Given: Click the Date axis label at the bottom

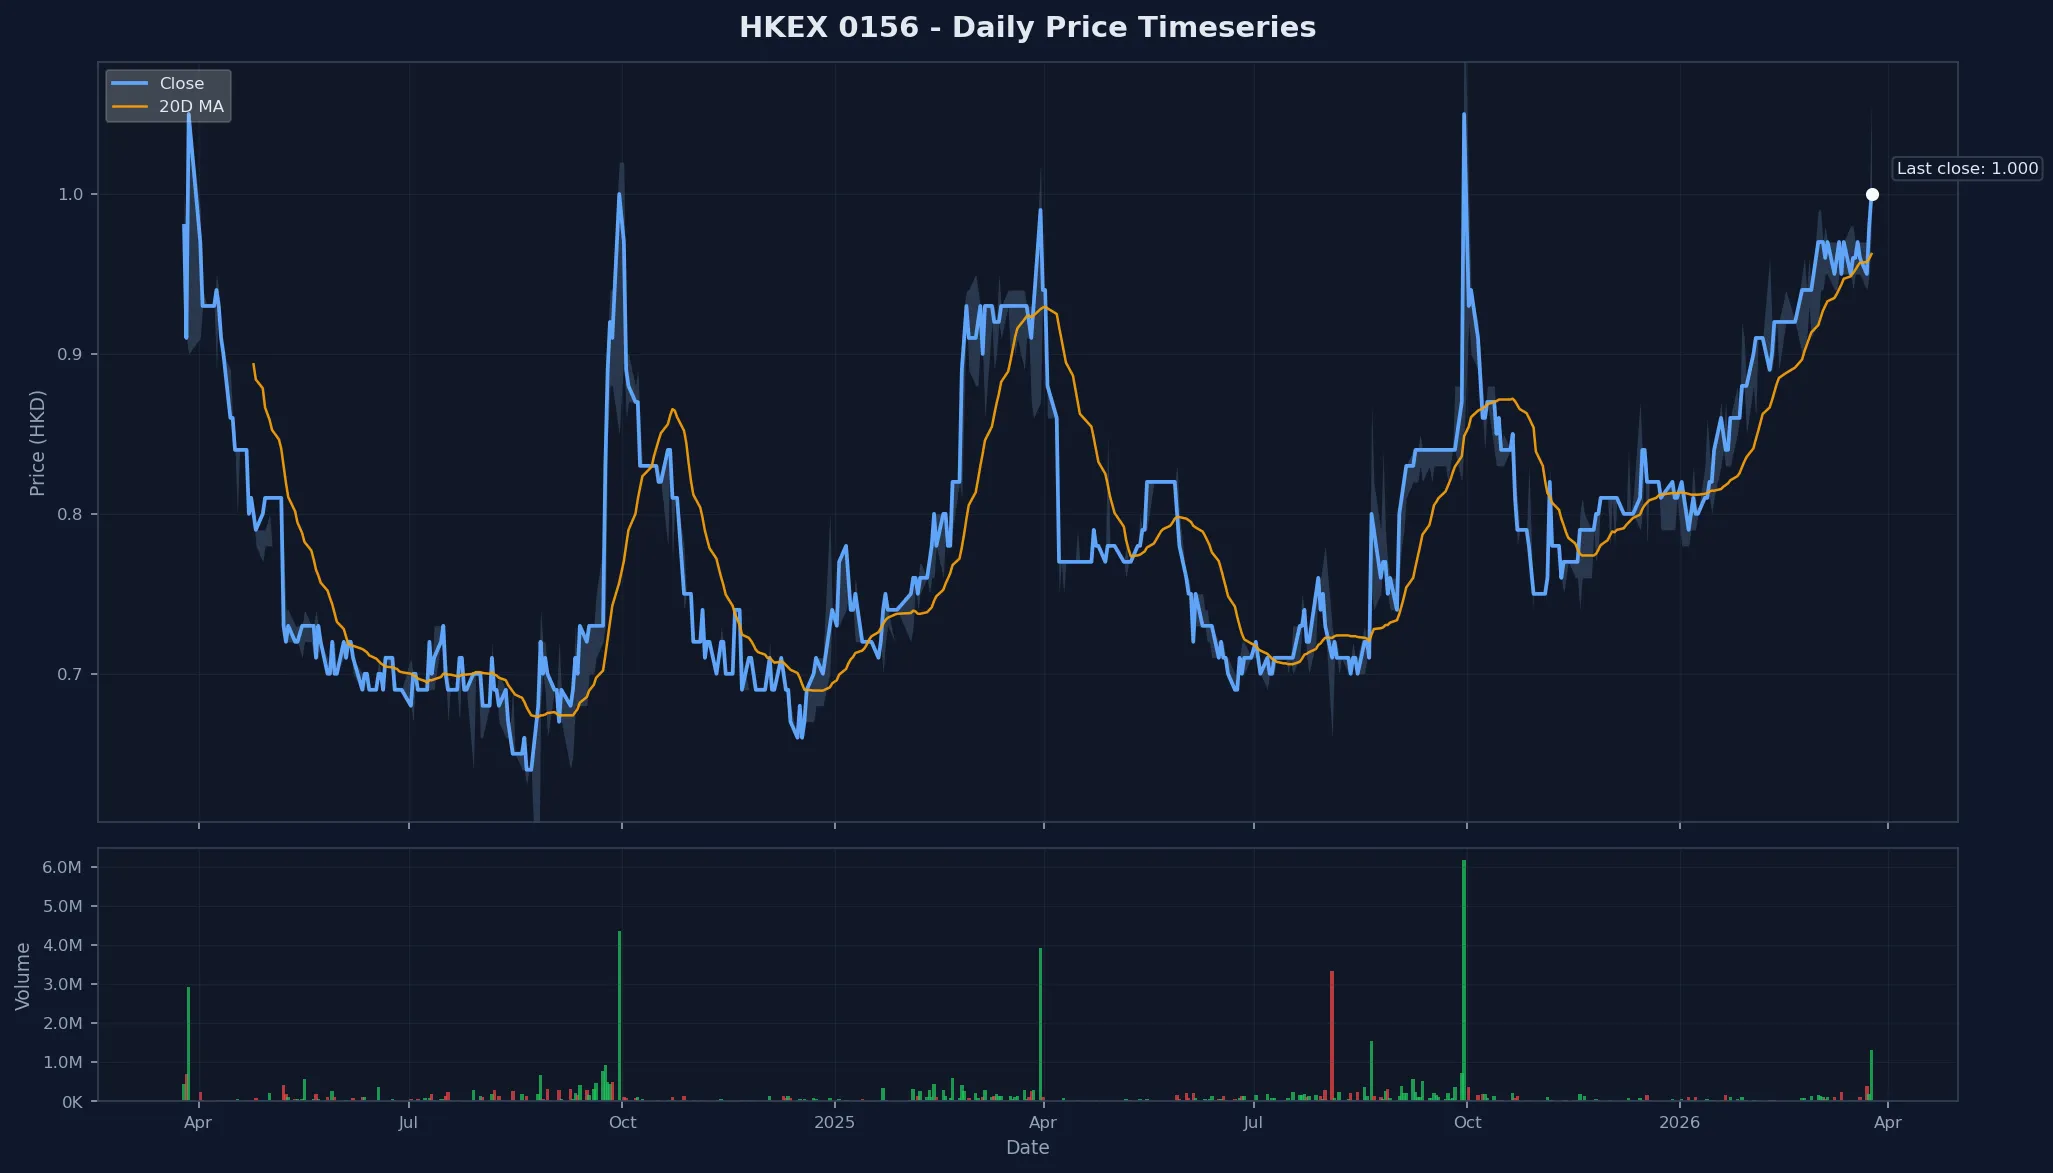Looking at the screenshot, I should 1027,1147.
